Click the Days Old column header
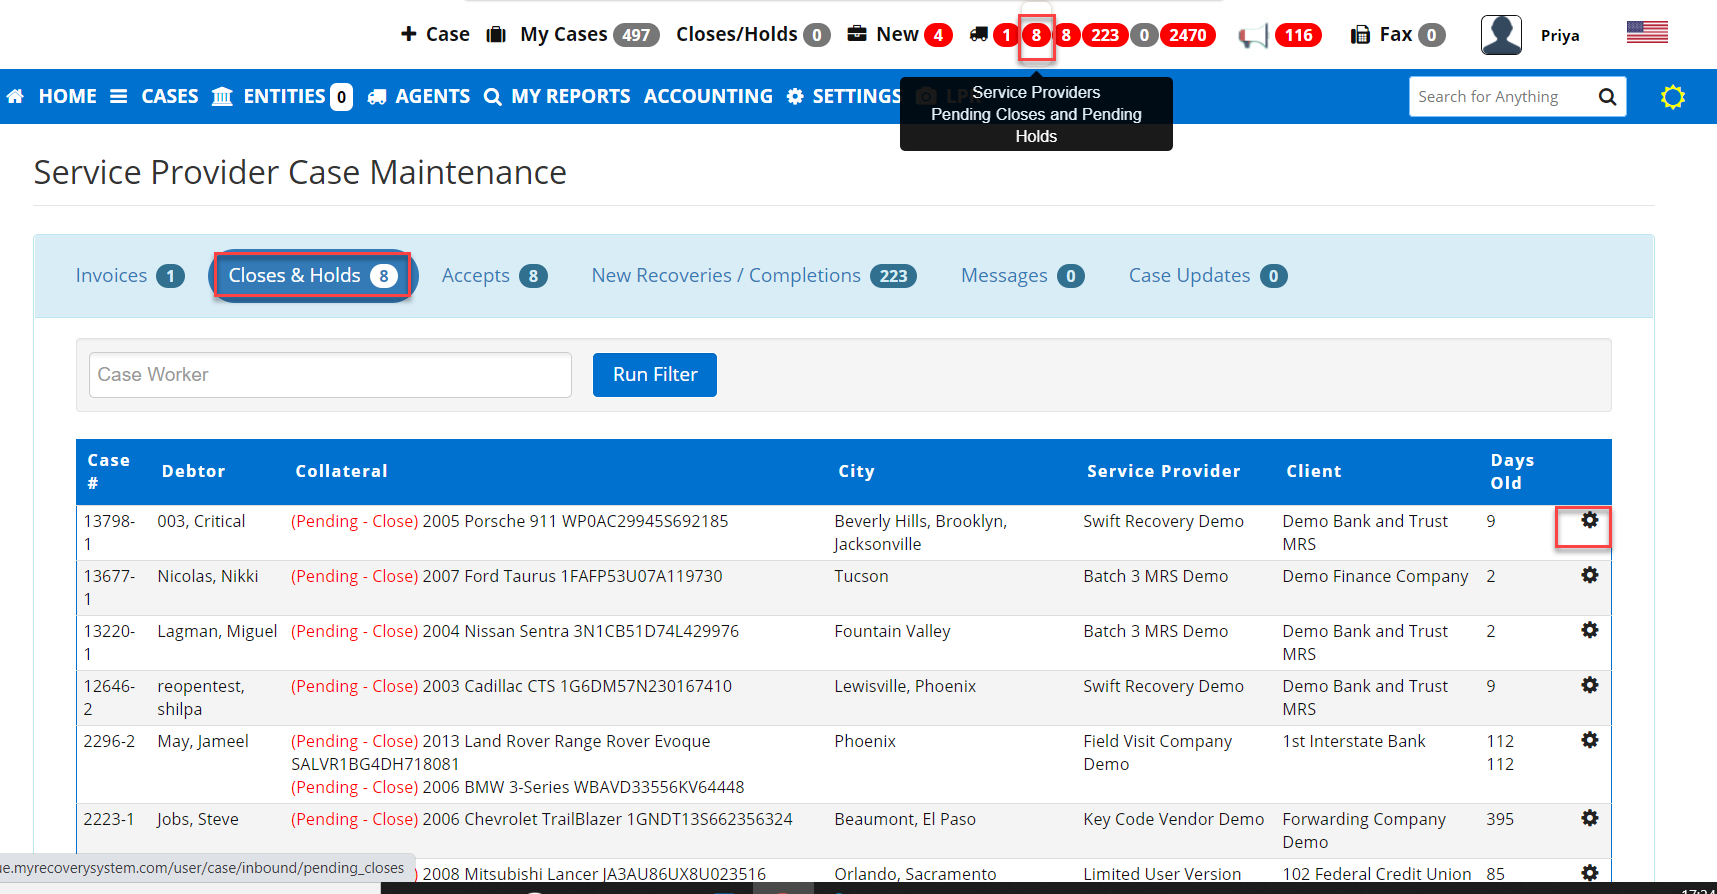This screenshot has width=1717, height=894. pyautogui.click(x=1512, y=472)
